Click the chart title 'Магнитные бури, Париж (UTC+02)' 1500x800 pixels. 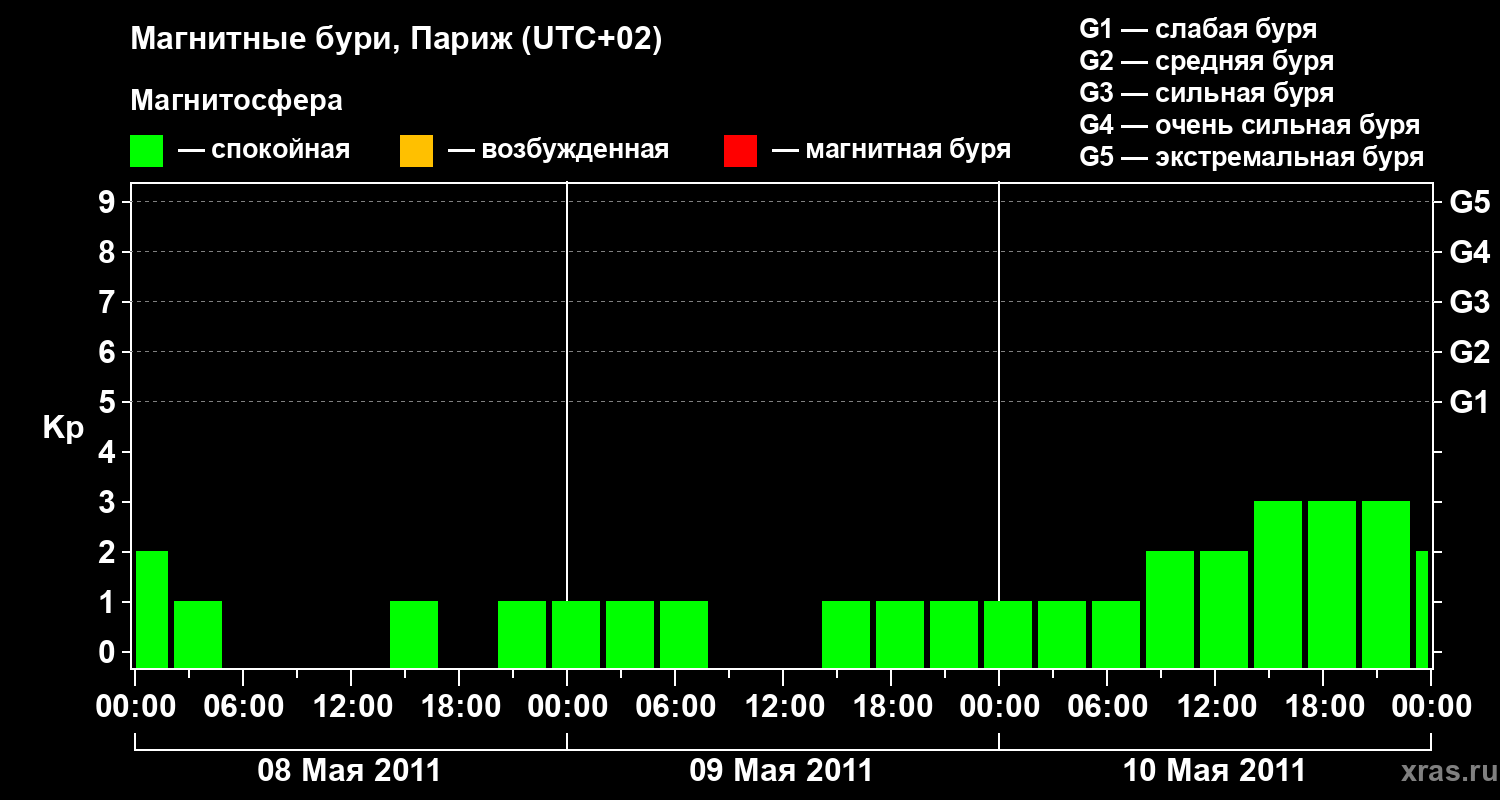pos(396,40)
